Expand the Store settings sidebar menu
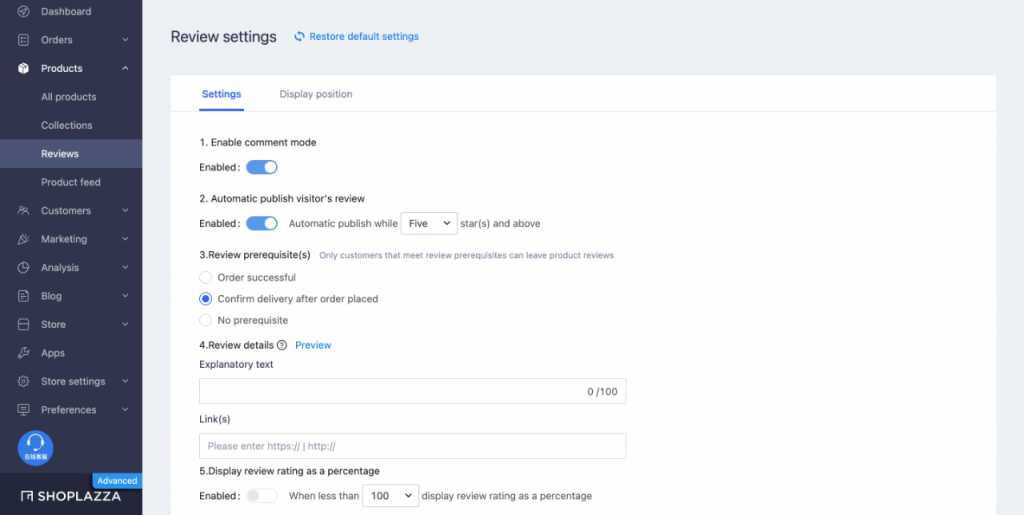Image resolution: width=1024 pixels, height=515 pixels. [x=73, y=382]
